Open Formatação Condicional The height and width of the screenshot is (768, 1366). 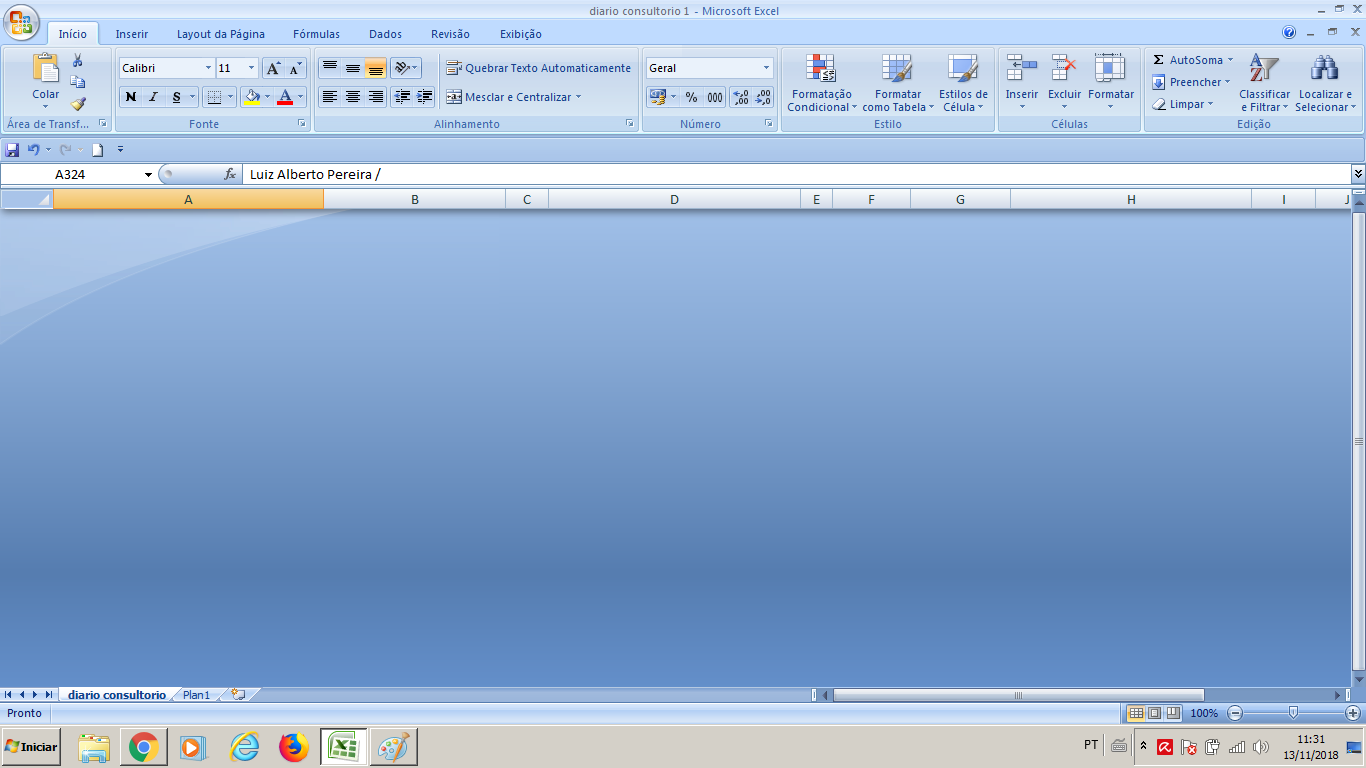(x=822, y=82)
